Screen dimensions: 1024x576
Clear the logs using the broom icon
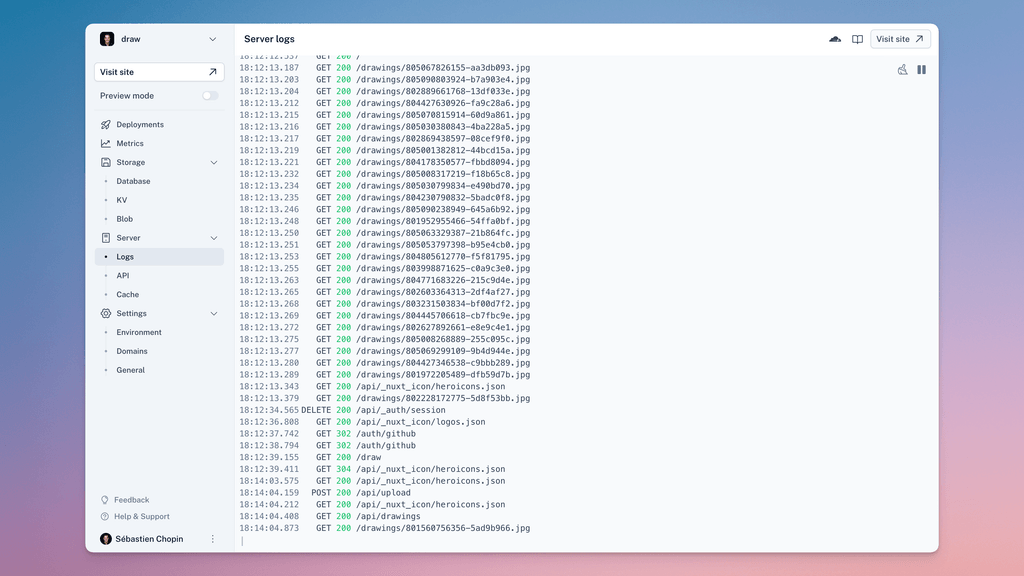[x=903, y=70]
